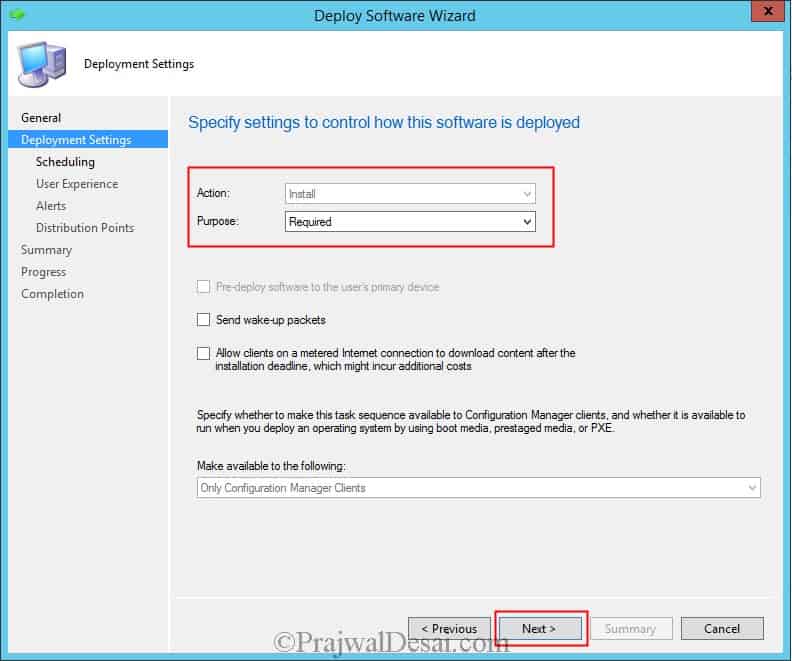Select User Experience in the sidebar
Screen dimensions: 792x661
(x=77, y=184)
